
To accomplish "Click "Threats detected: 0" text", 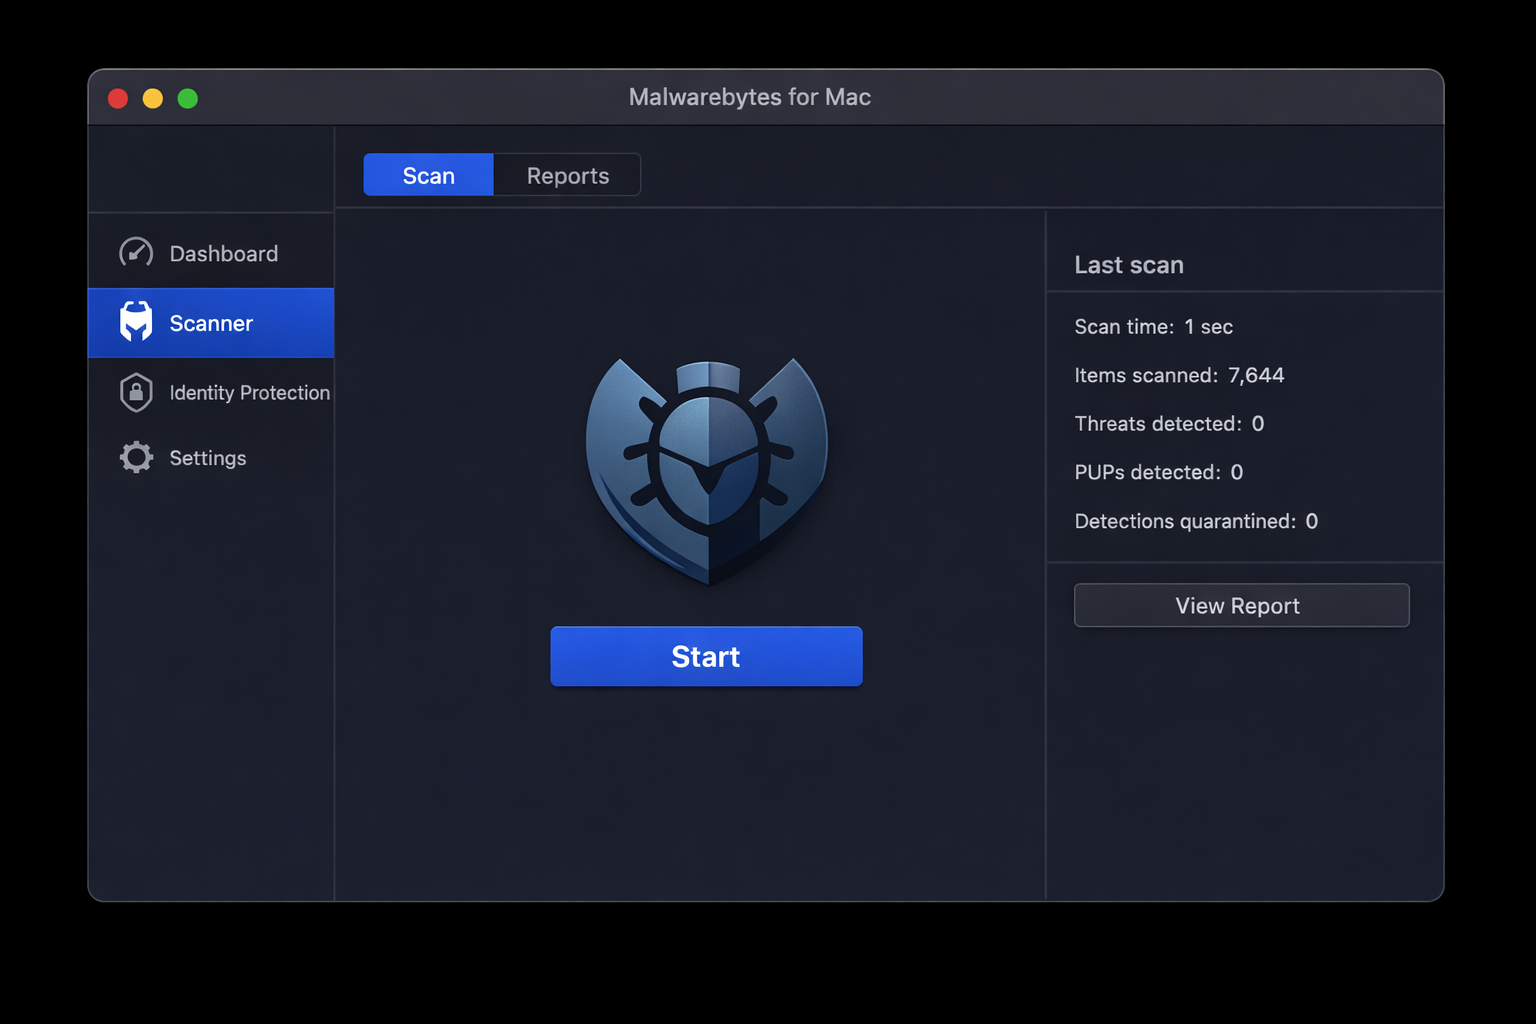I will (x=1169, y=424).
